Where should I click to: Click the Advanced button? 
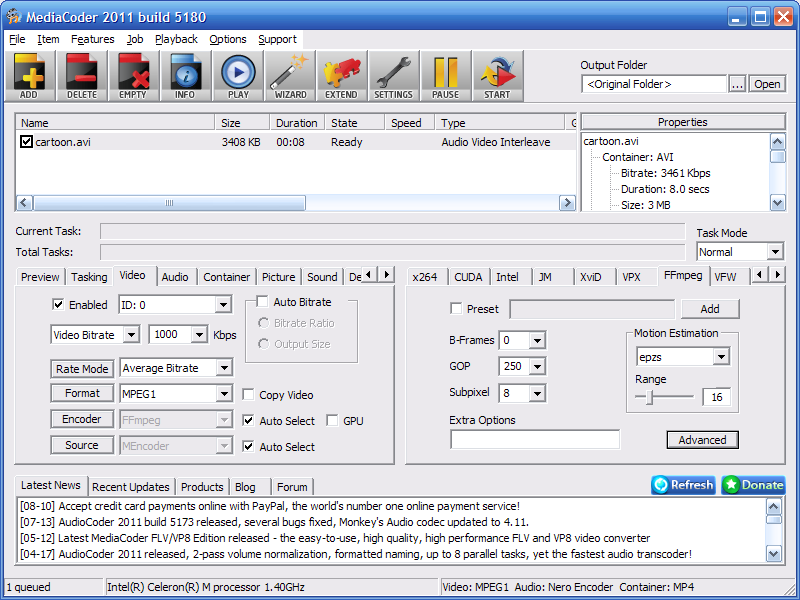702,440
